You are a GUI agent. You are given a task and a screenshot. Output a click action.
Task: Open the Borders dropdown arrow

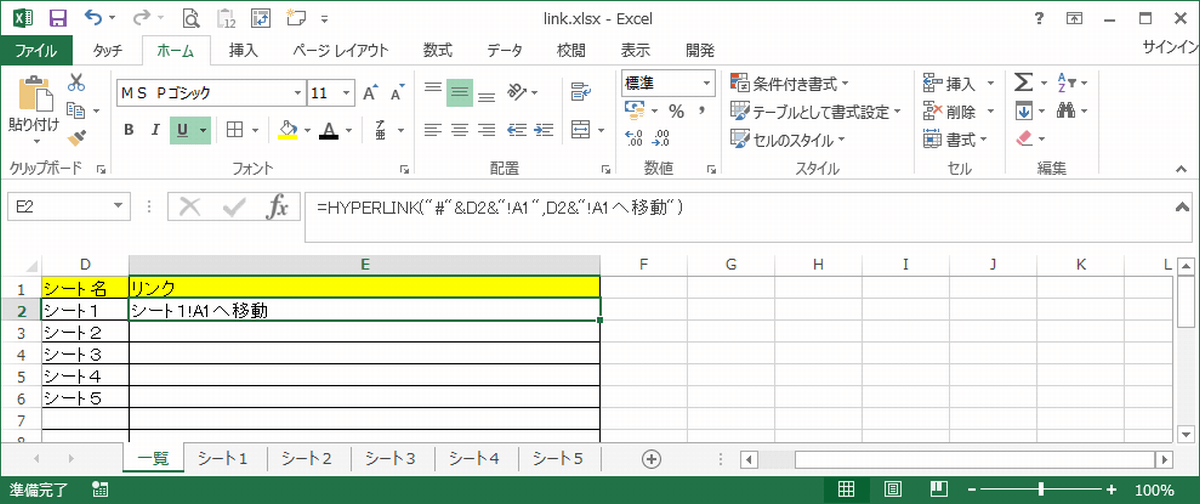click(x=253, y=130)
